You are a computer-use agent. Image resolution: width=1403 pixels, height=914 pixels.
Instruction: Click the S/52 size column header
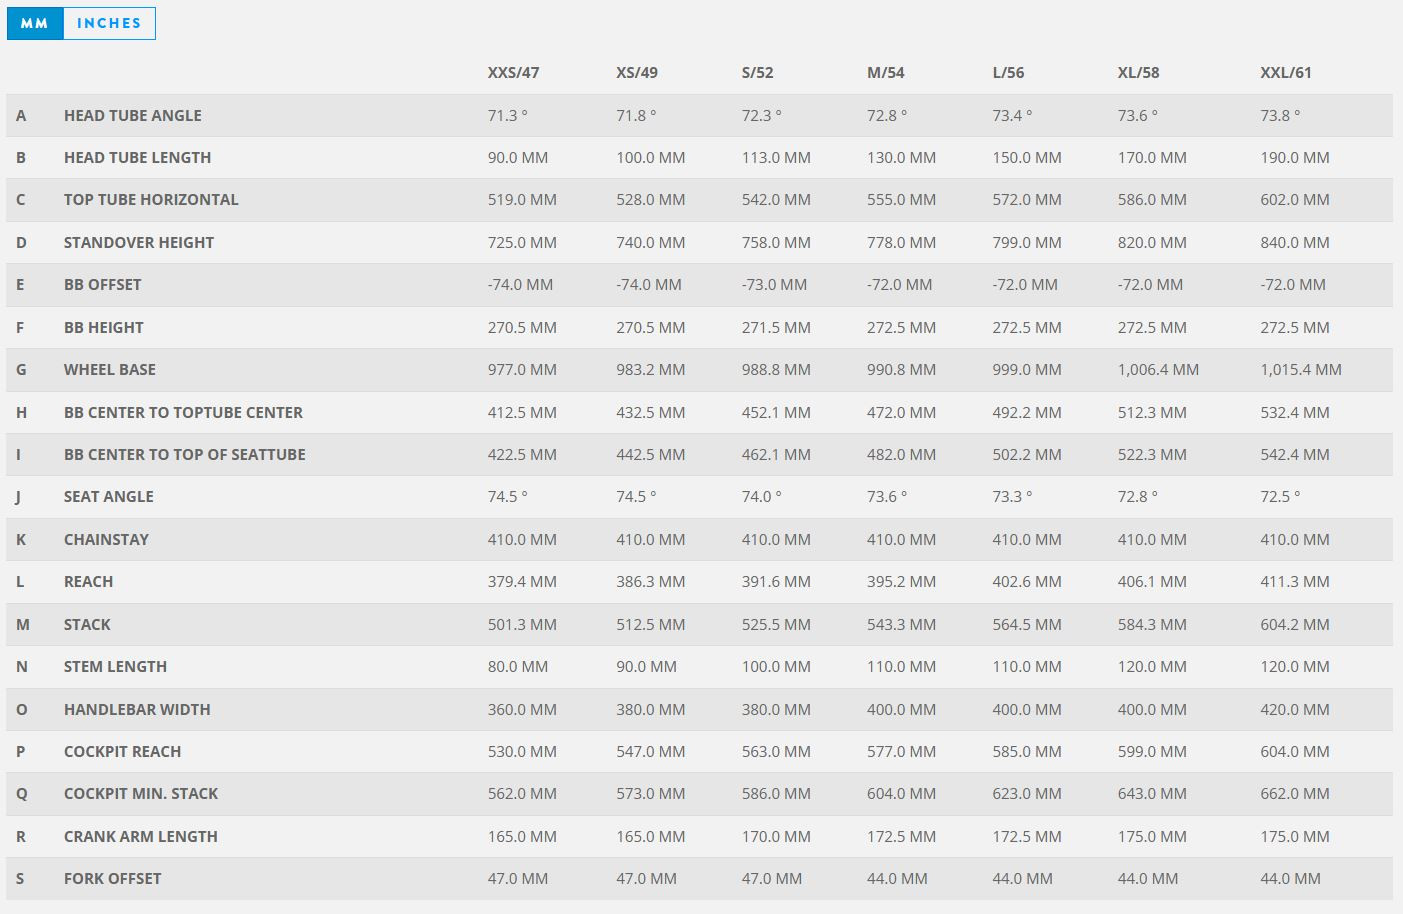(757, 73)
